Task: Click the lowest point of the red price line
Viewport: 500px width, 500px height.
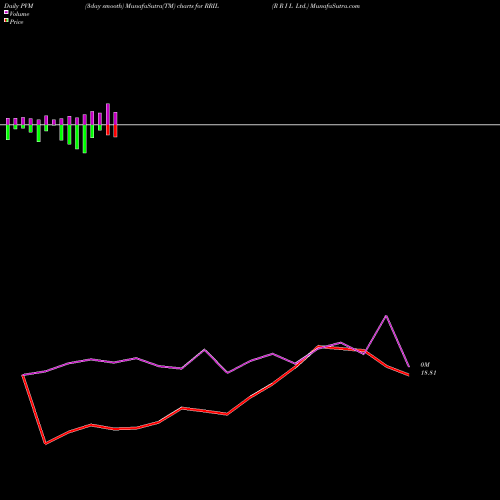Action: click(x=46, y=444)
